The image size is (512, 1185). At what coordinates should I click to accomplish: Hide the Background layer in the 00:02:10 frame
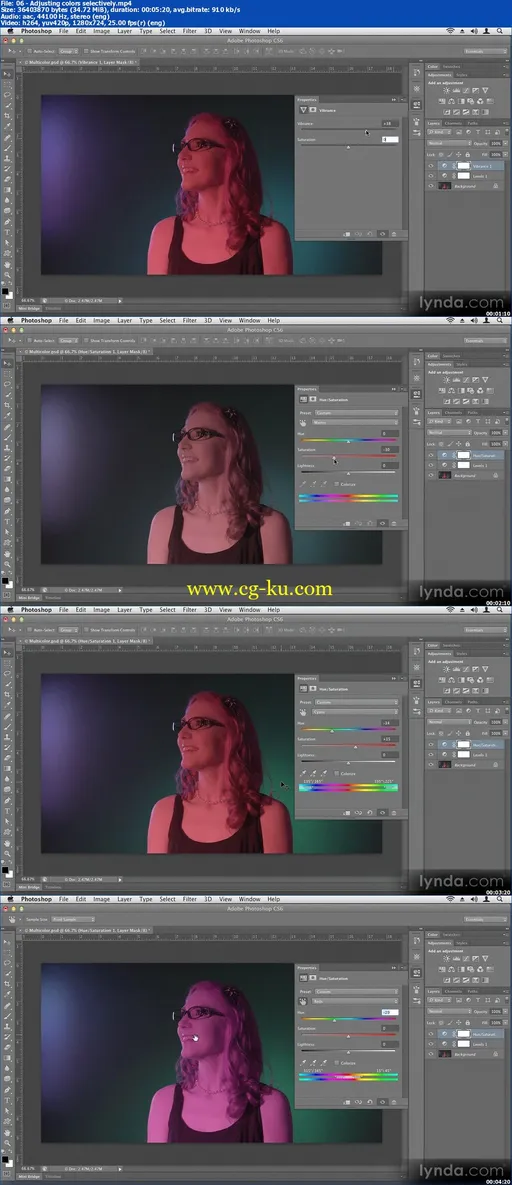click(x=431, y=475)
